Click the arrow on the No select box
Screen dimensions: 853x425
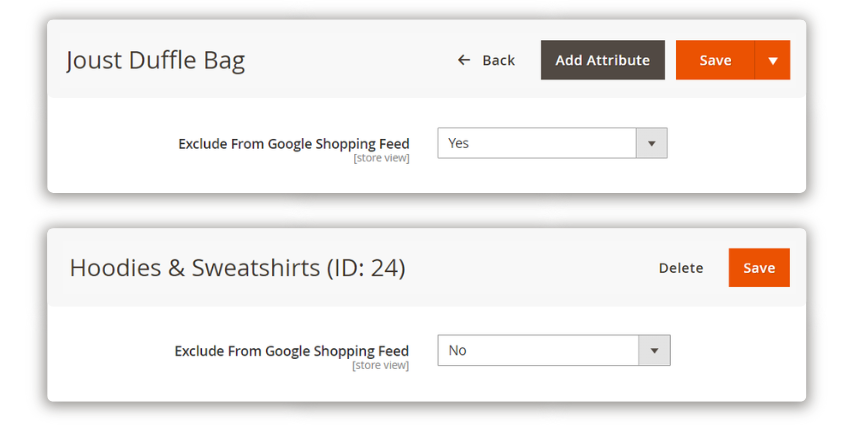(654, 350)
